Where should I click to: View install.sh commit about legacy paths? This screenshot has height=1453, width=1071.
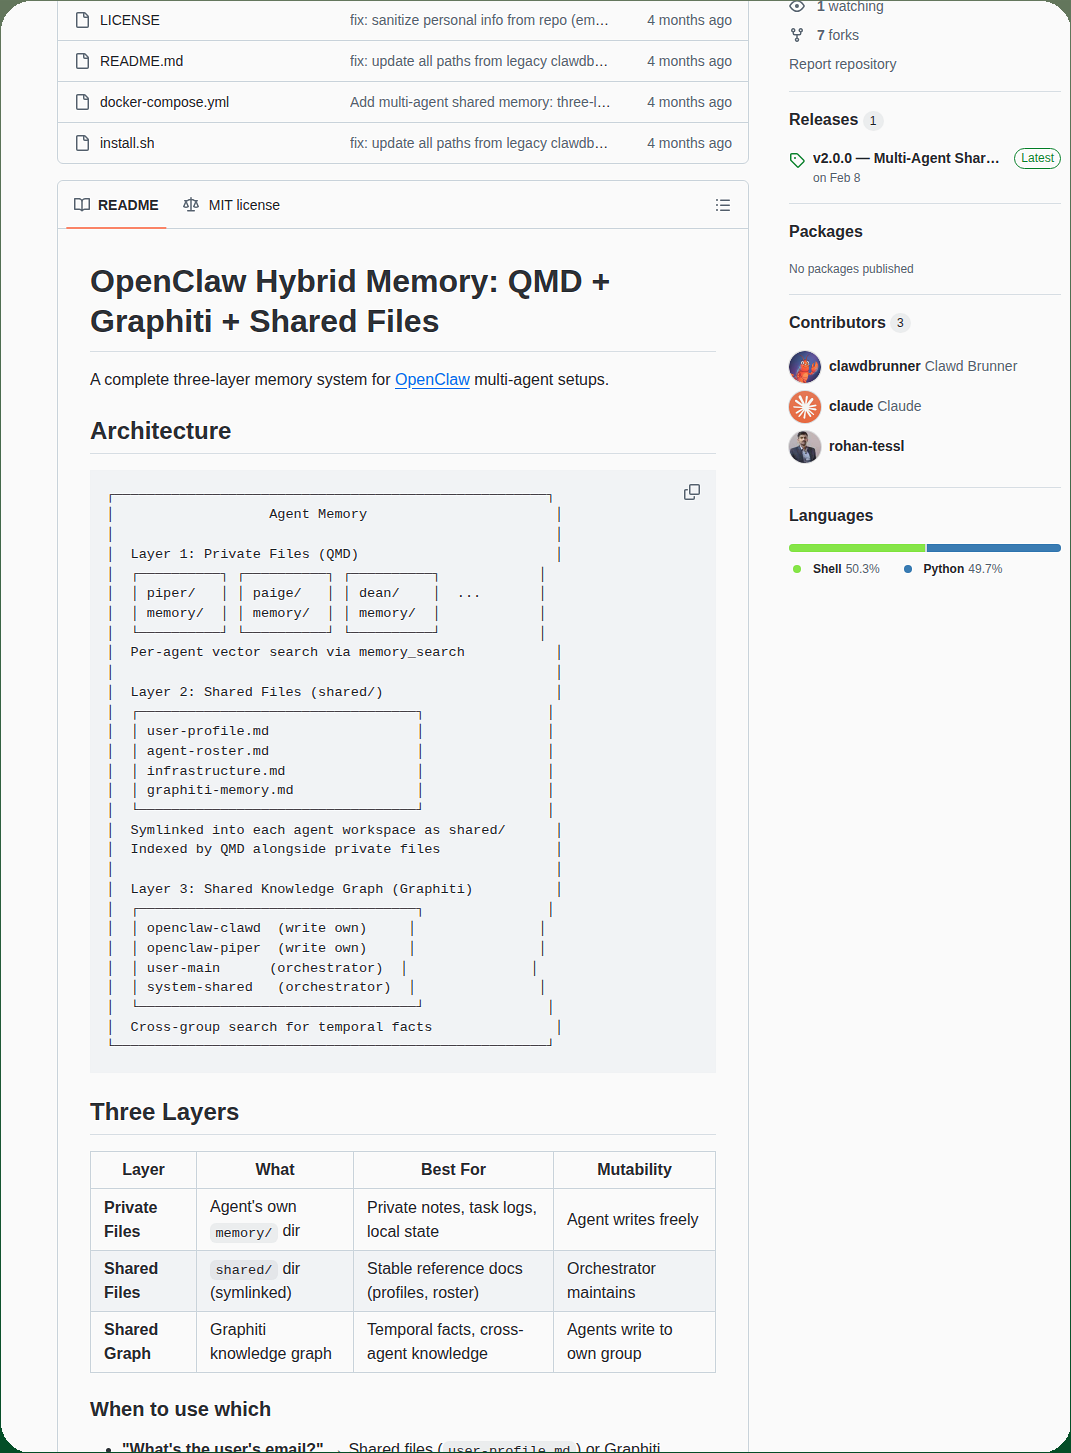click(x=479, y=143)
